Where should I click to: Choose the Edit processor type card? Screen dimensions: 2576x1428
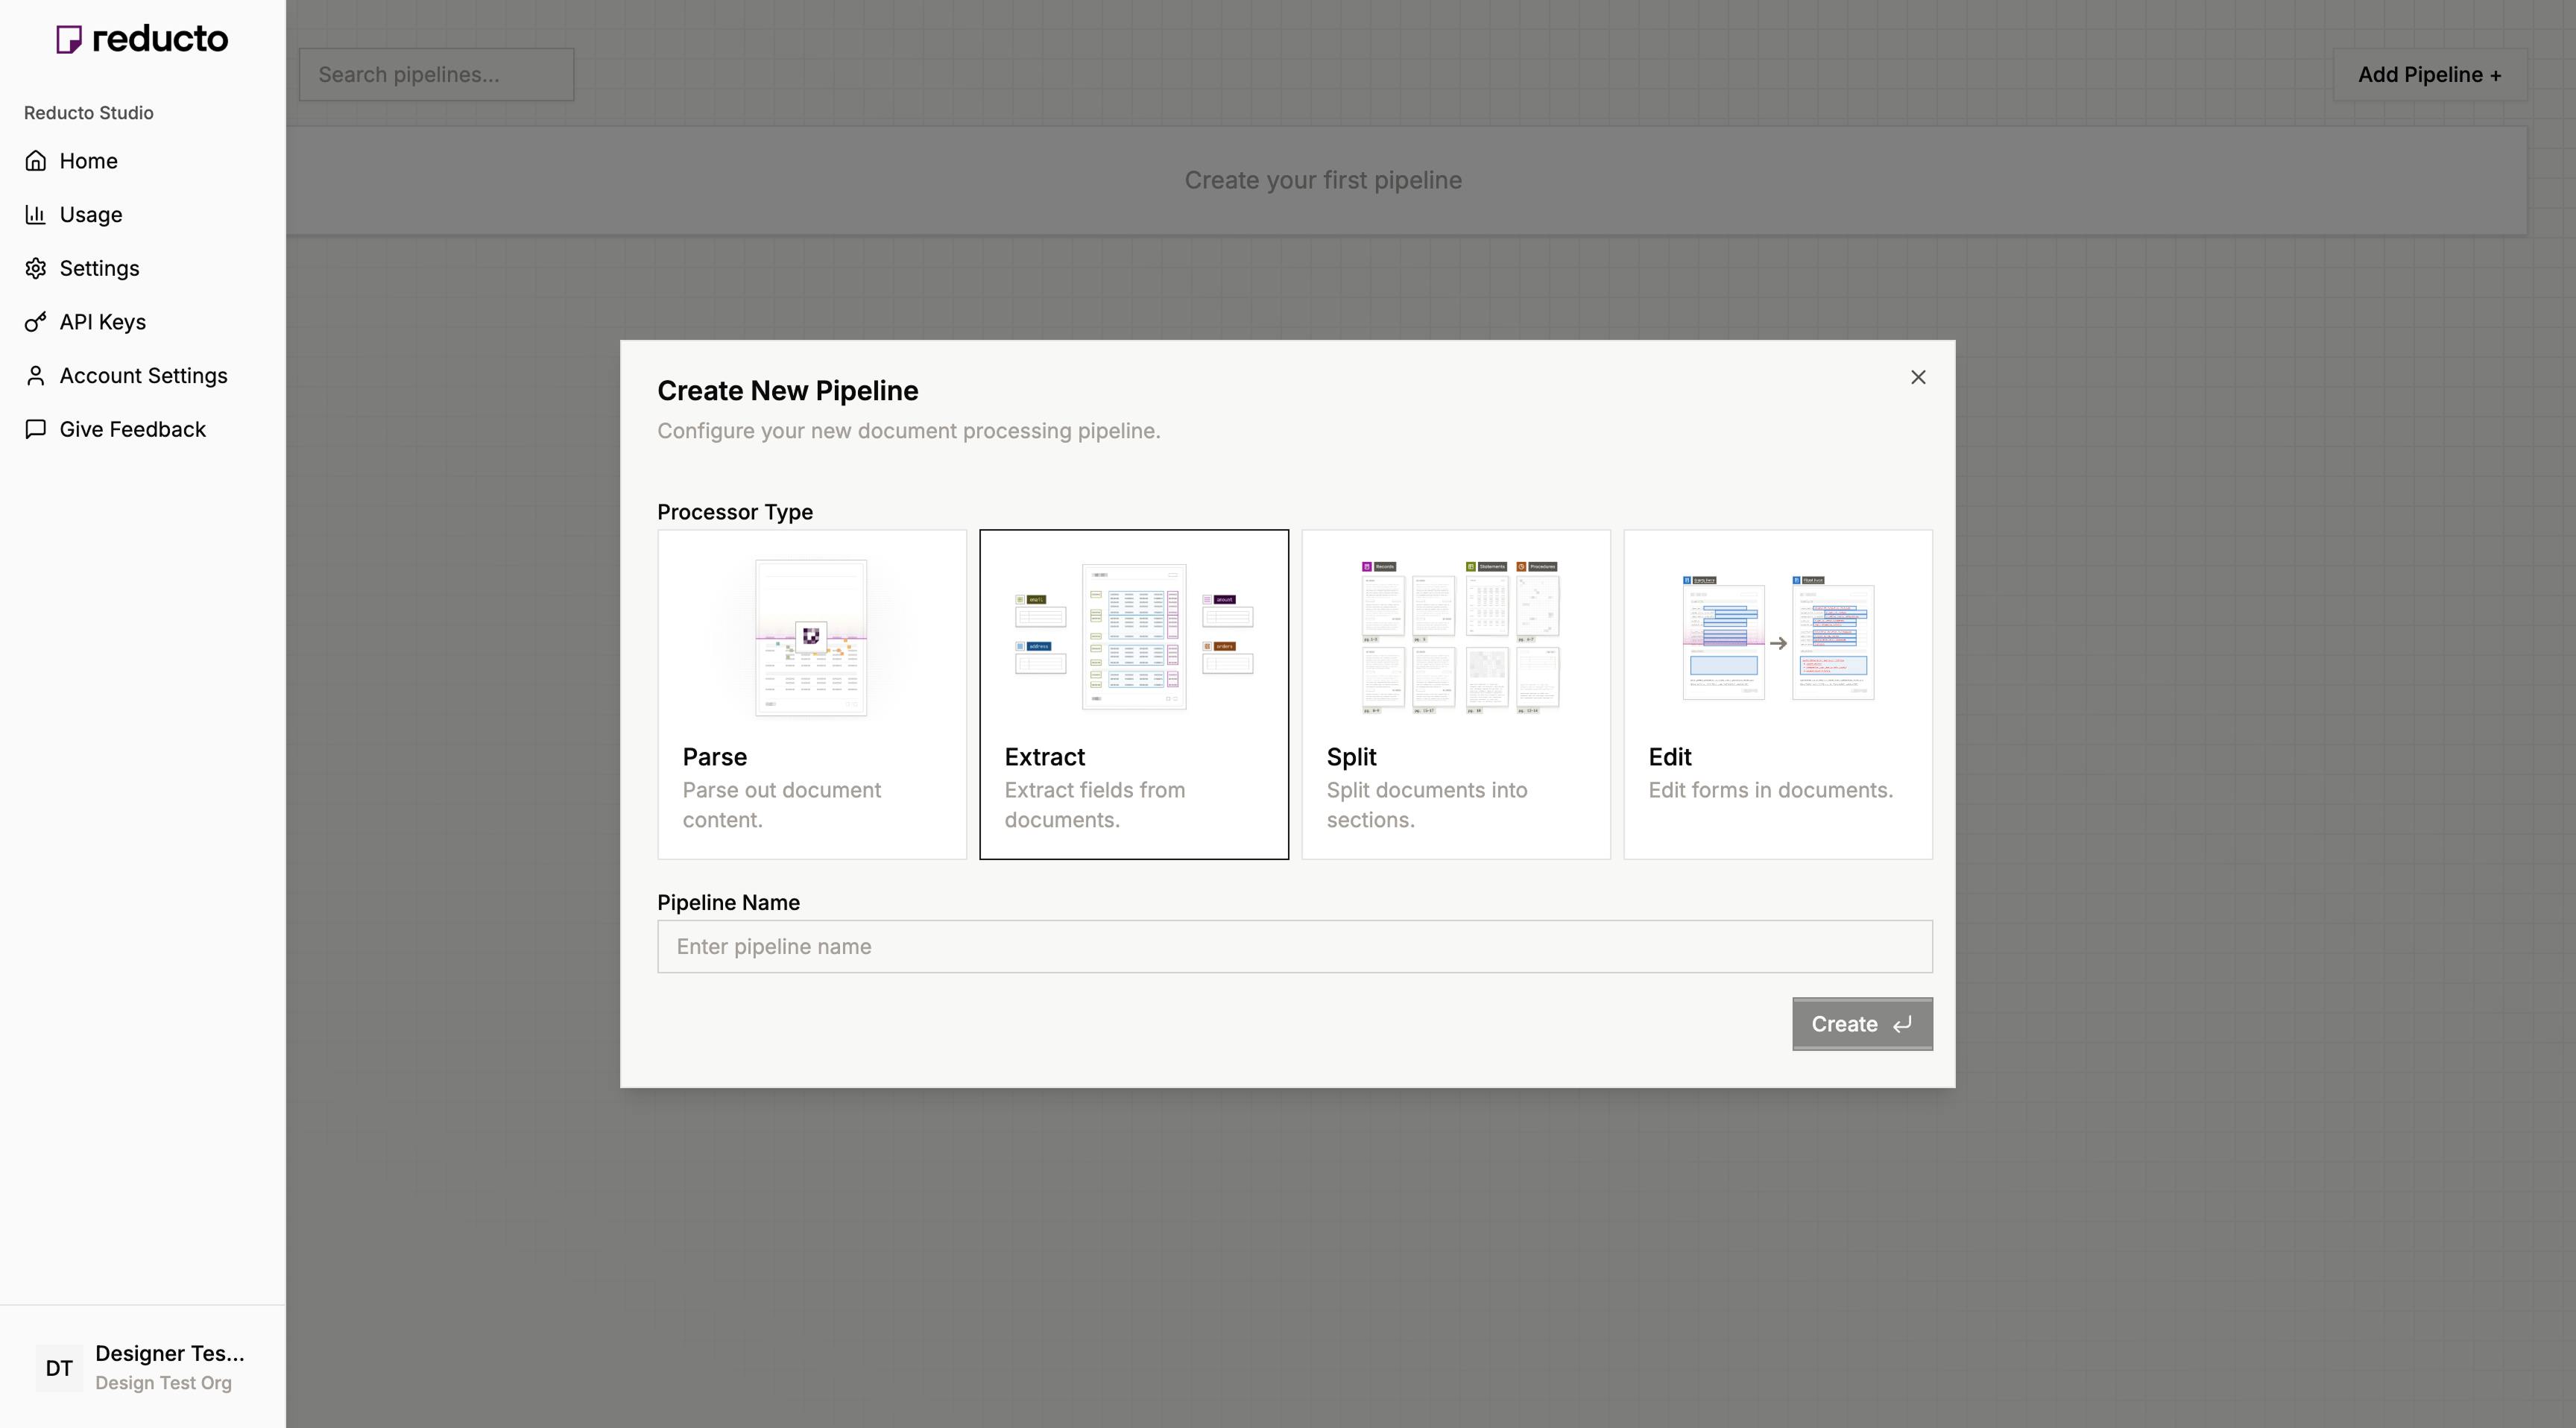tap(1778, 694)
